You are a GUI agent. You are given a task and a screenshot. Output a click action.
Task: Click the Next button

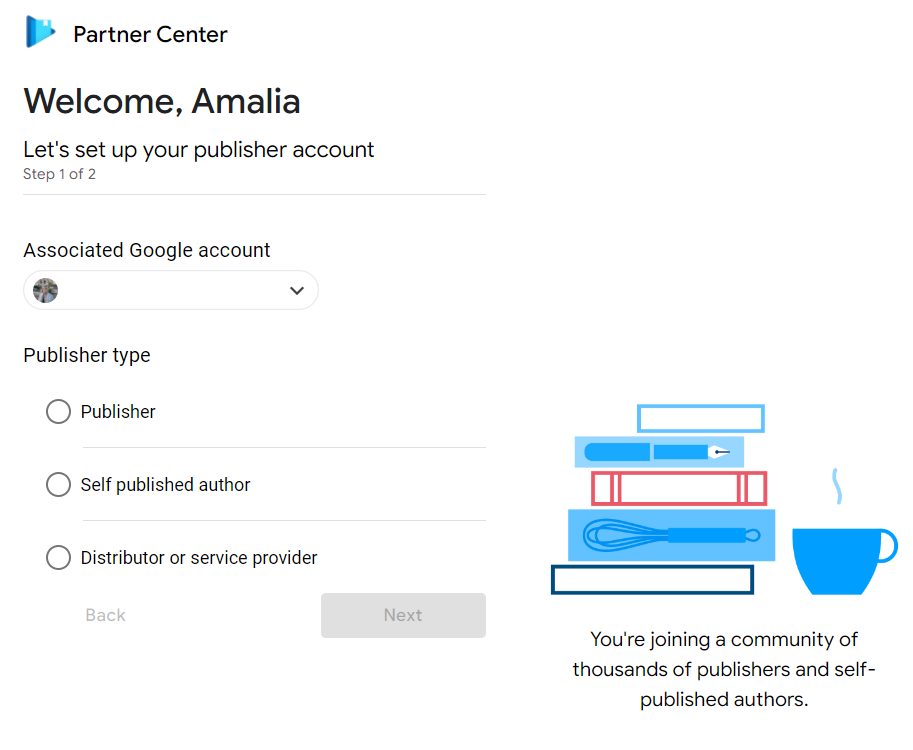click(403, 615)
